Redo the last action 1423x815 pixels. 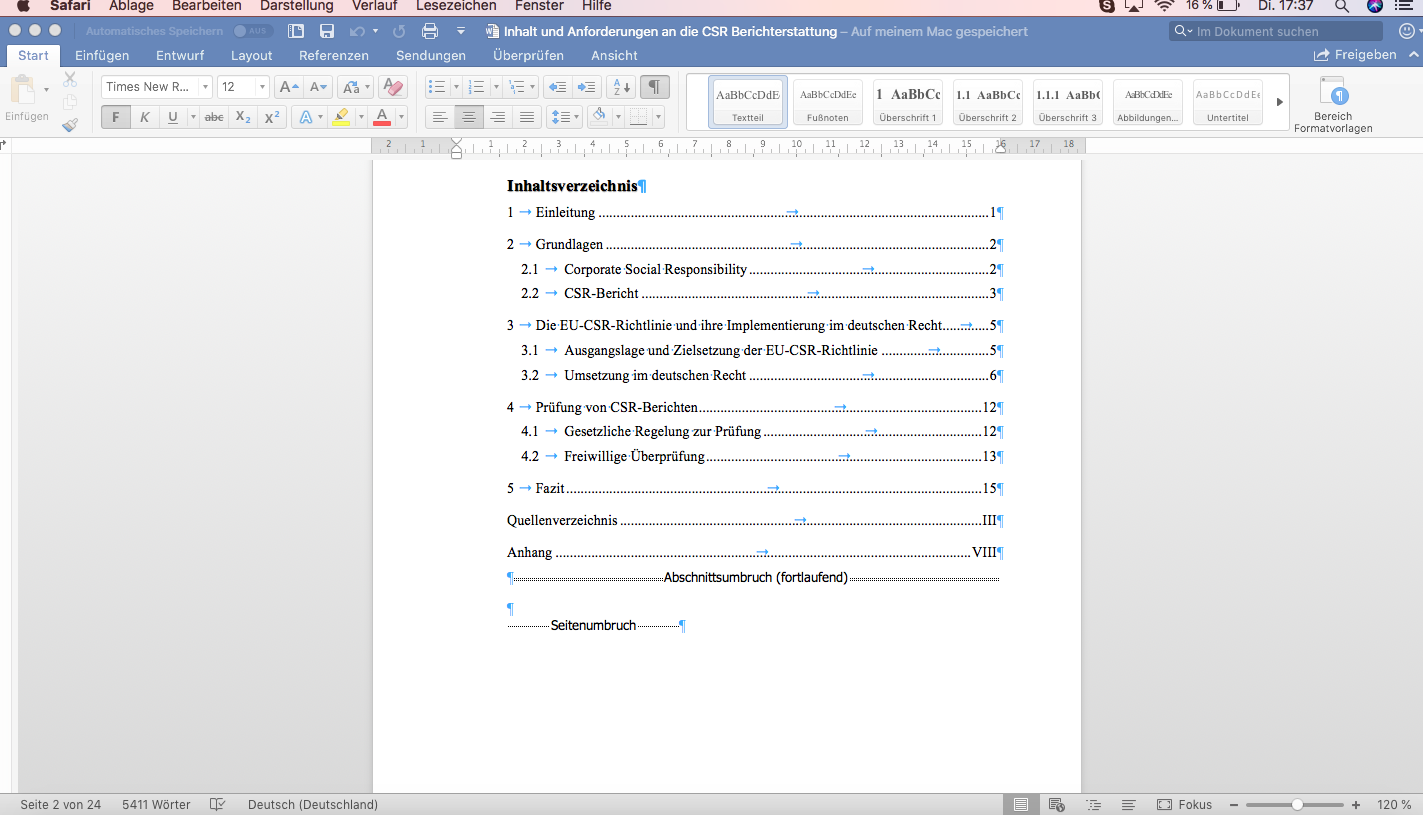tap(399, 31)
